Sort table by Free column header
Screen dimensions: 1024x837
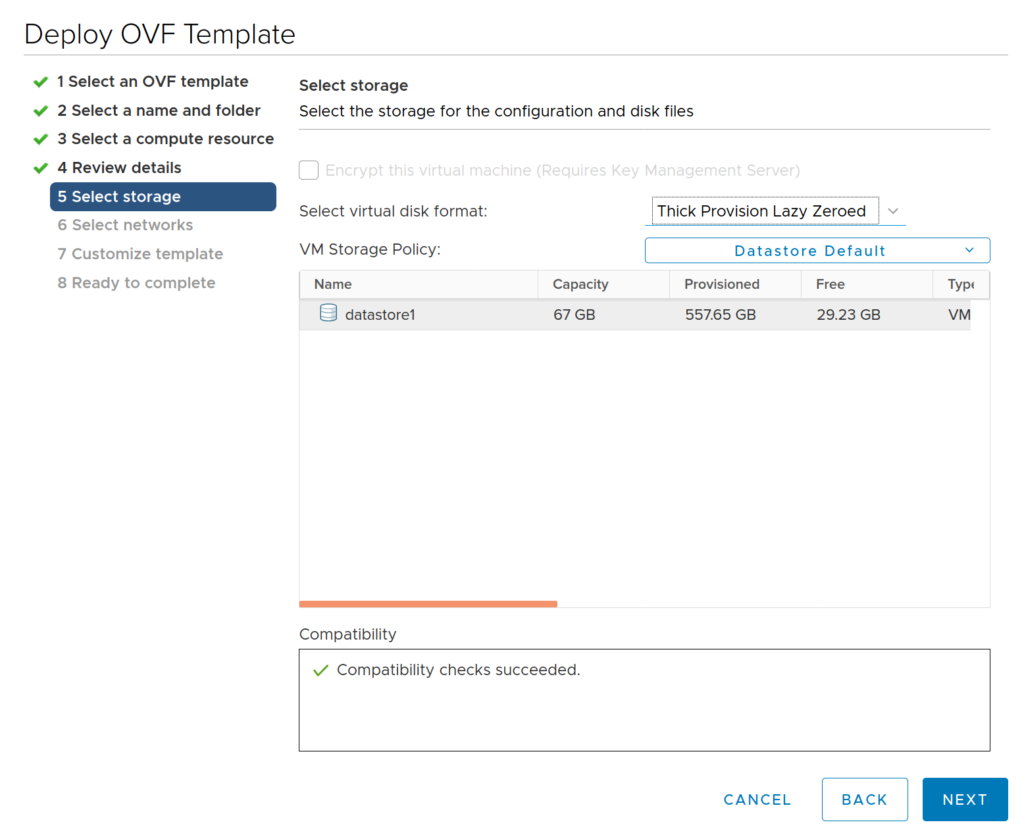pos(867,285)
